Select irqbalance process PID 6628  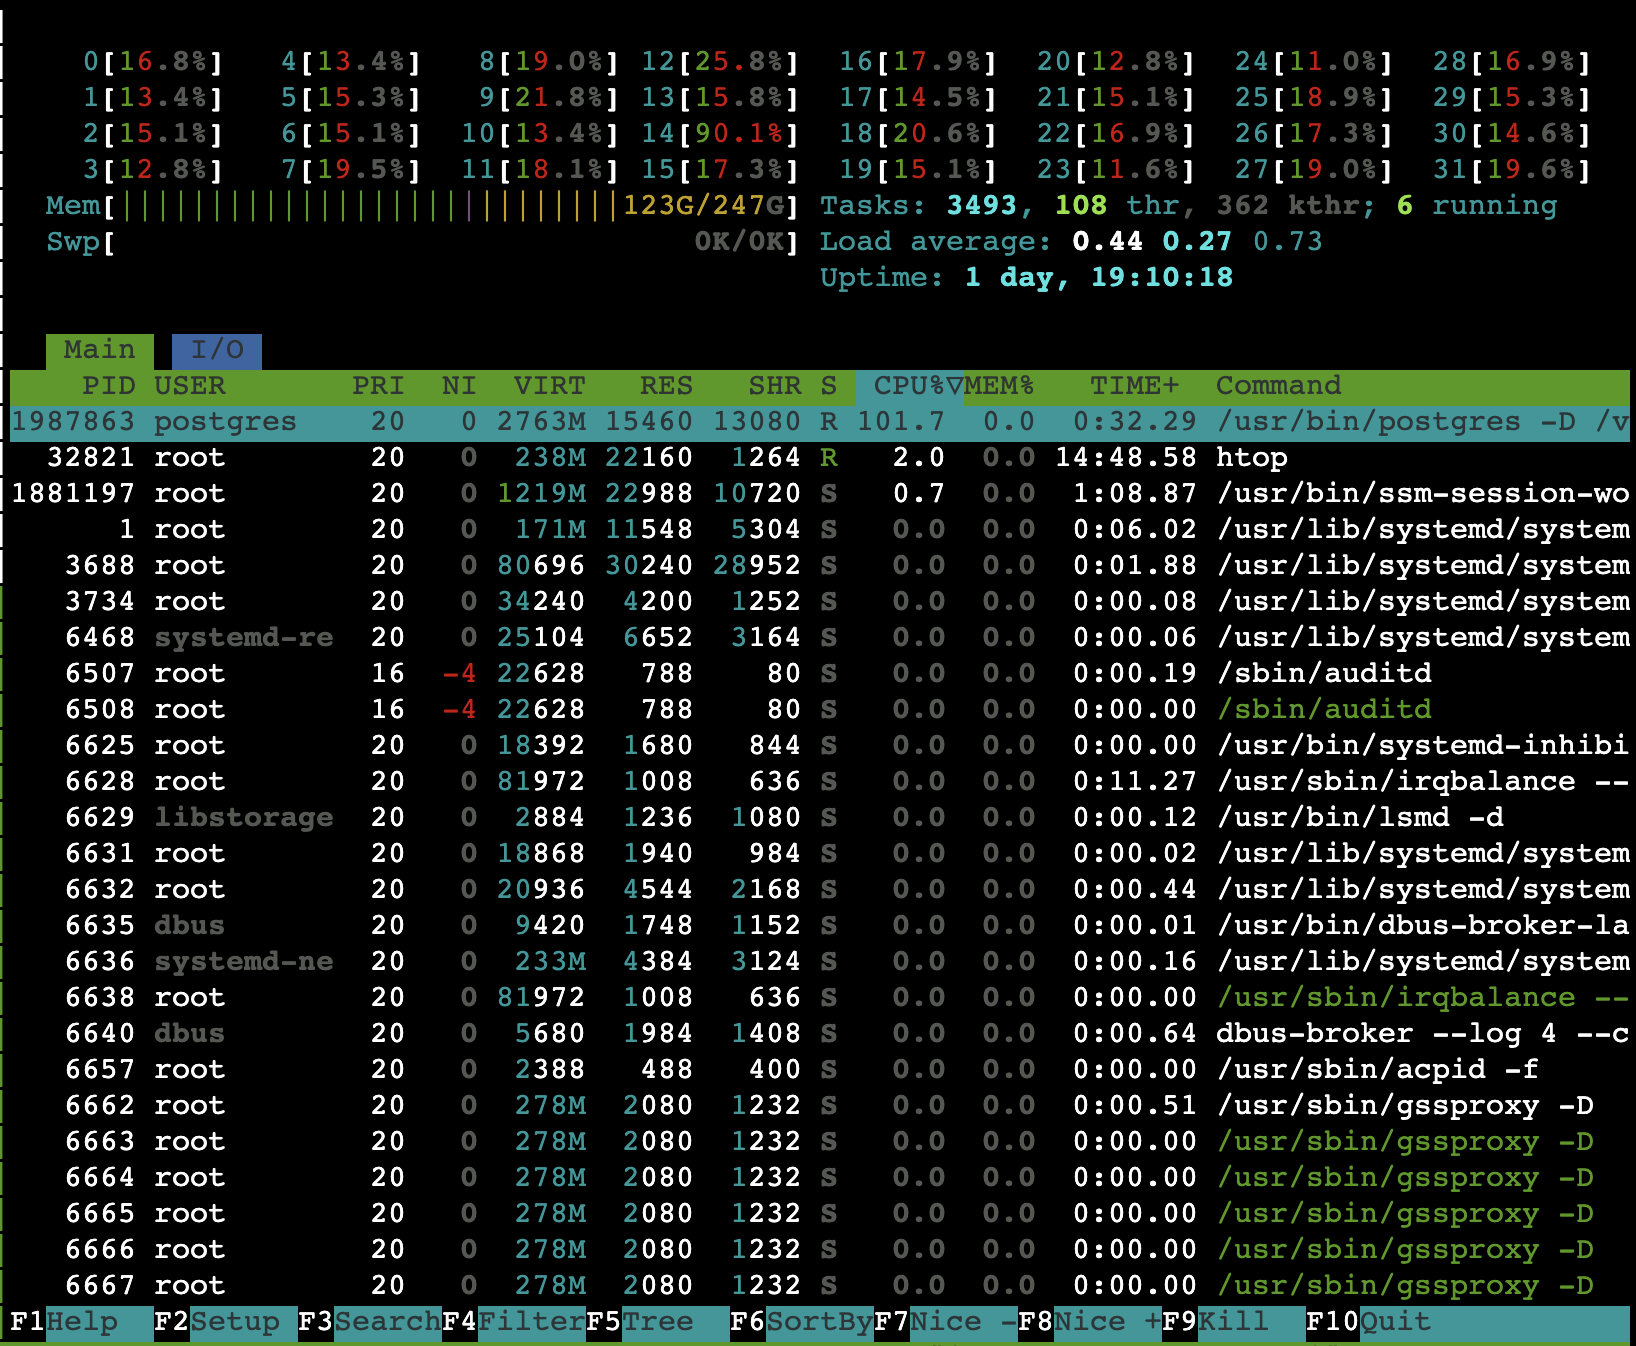(x=820, y=782)
